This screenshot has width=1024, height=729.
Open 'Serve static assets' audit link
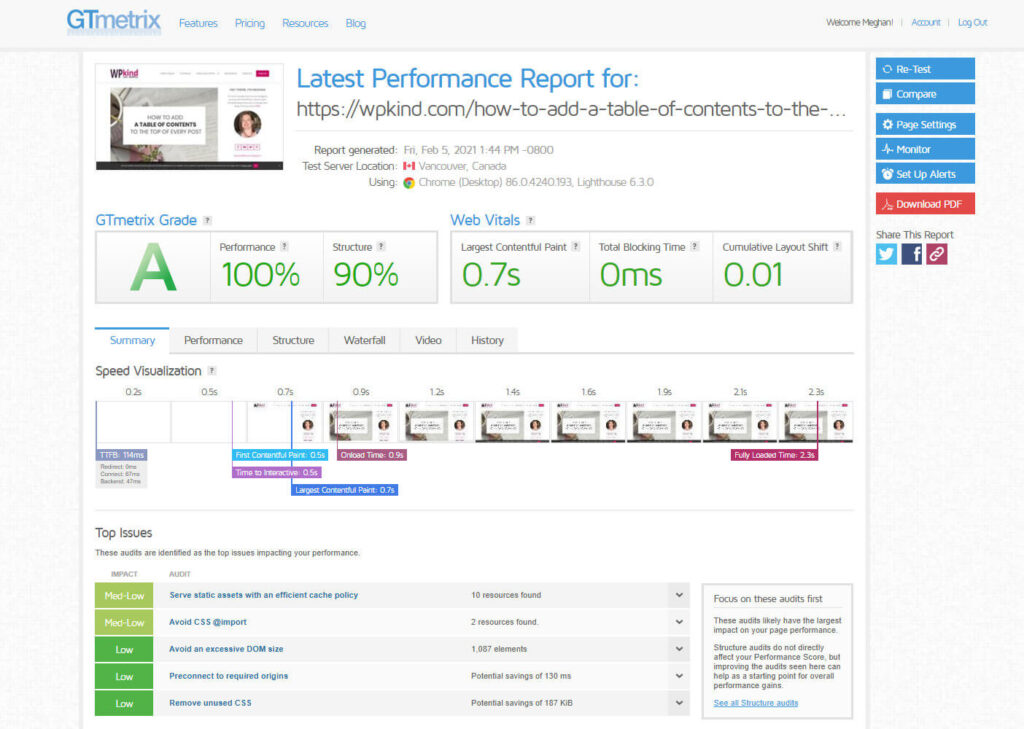(x=264, y=595)
